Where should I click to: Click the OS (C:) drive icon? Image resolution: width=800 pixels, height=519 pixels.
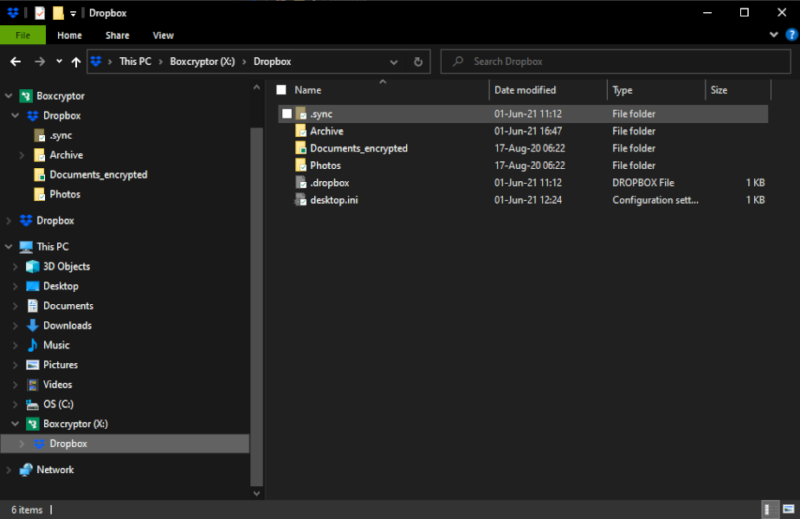[33, 404]
